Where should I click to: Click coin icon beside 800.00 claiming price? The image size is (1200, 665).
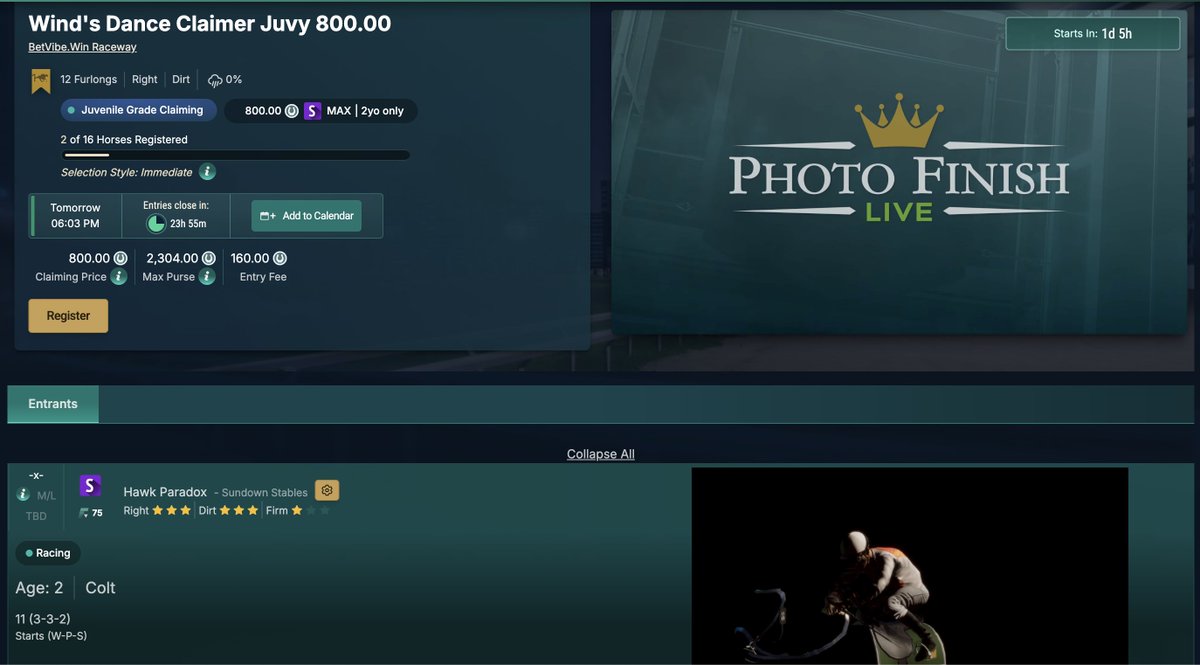point(120,258)
